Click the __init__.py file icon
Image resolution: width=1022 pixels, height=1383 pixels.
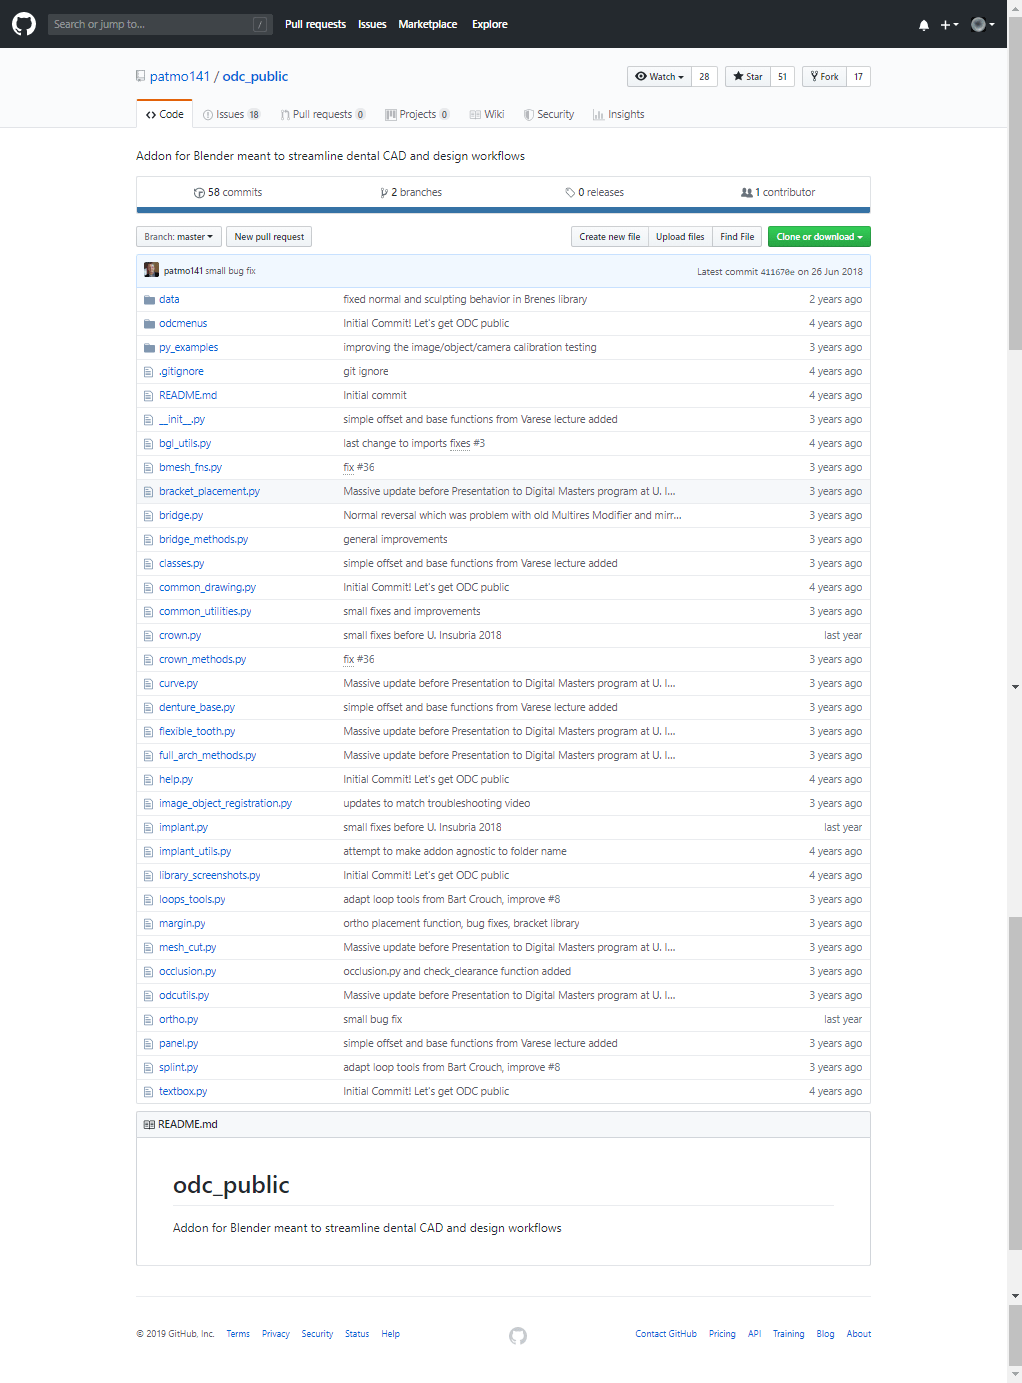(148, 420)
